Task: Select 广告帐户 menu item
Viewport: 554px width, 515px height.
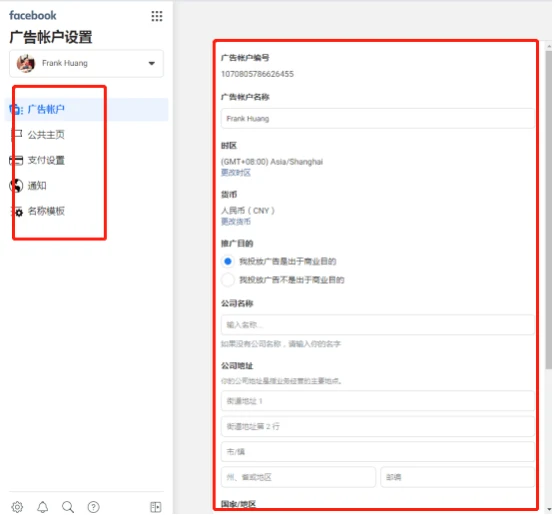Action: pos(86,109)
